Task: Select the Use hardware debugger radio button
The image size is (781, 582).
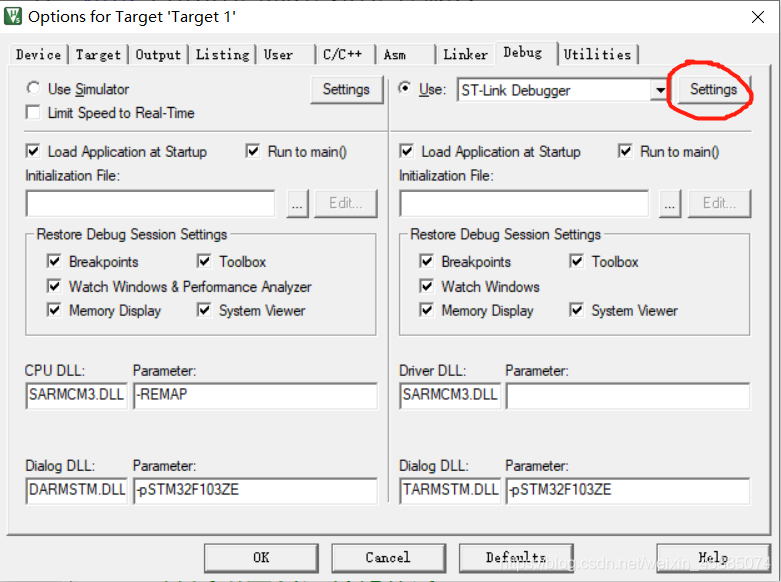Action: [405, 89]
